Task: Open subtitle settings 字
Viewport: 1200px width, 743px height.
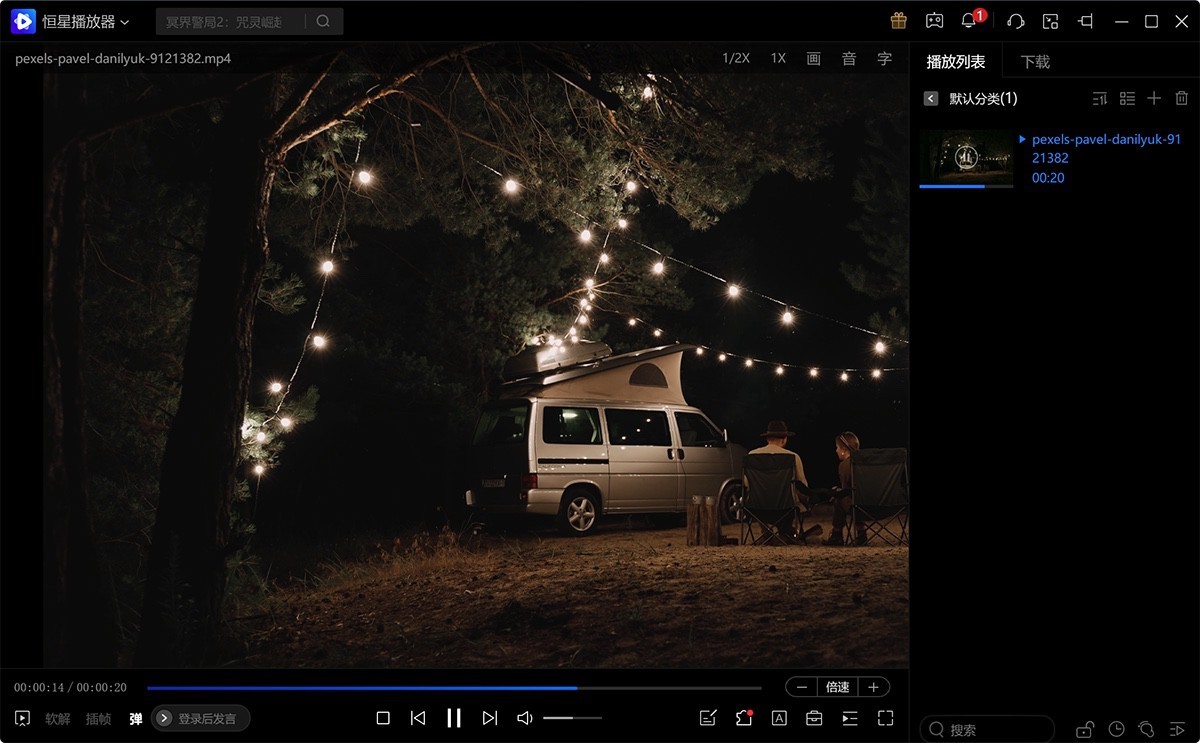Action: click(884, 59)
